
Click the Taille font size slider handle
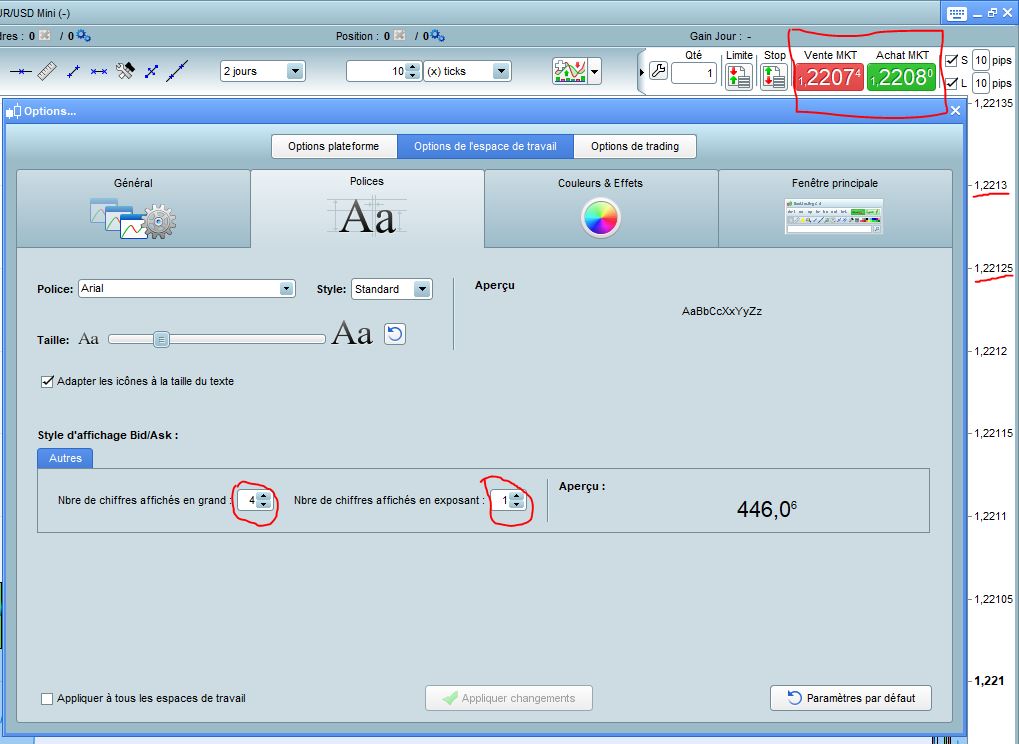(161, 339)
